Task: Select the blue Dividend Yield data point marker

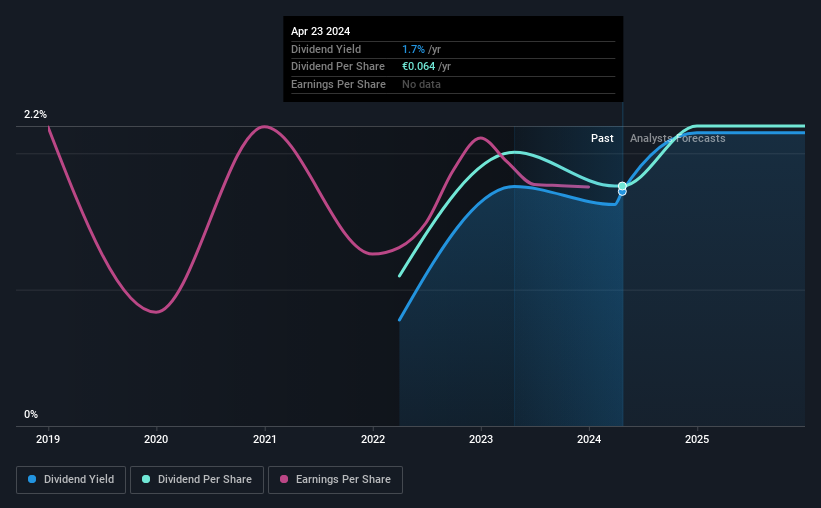Action: click(622, 192)
